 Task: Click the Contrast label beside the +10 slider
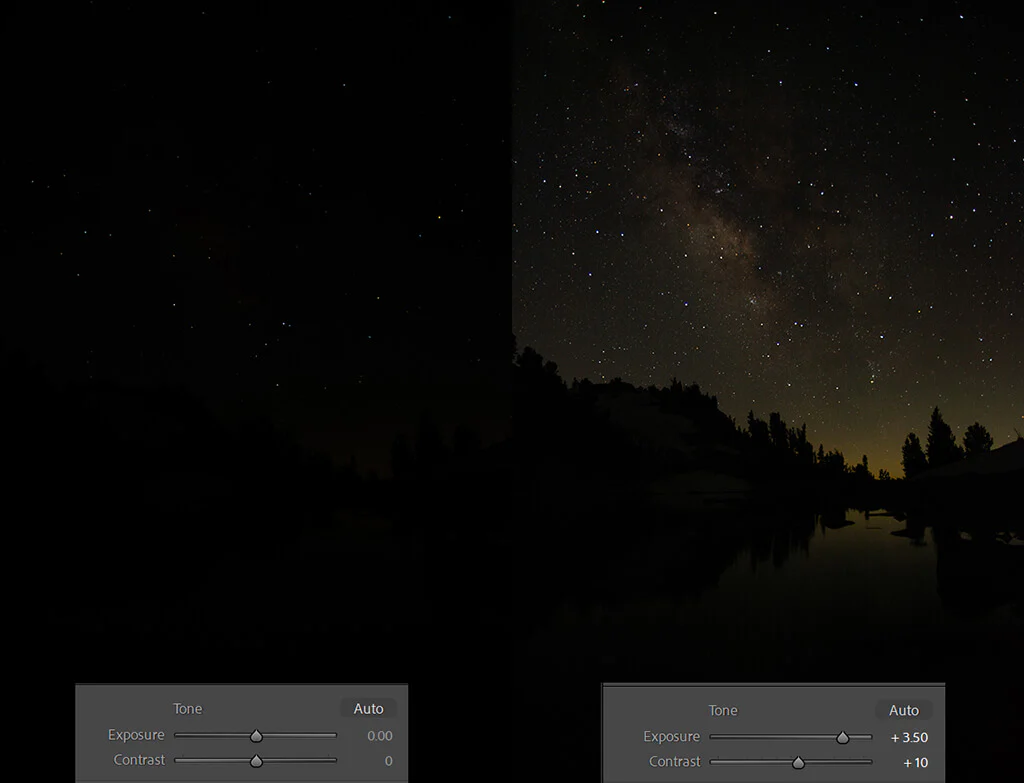[675, 761]
